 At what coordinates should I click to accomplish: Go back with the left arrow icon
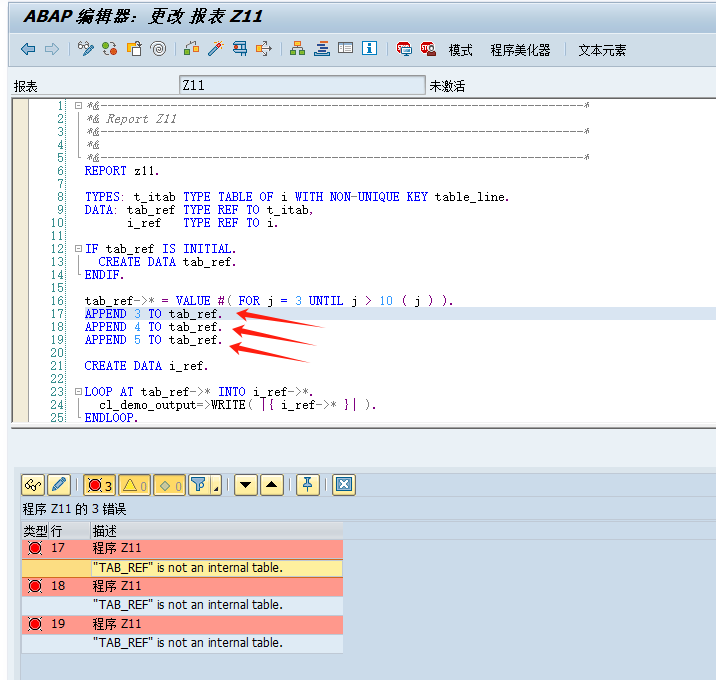[x=28, y=49]
